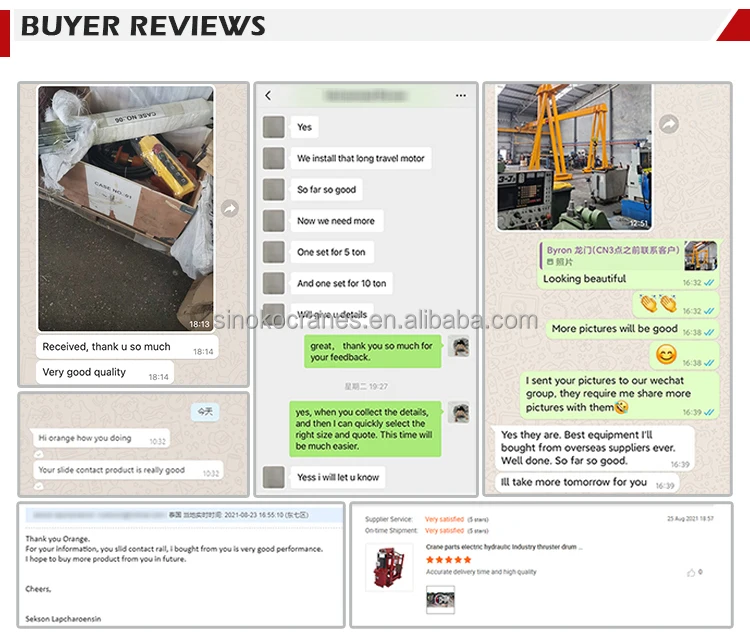This screenshot has height=637, width=750.
Task: Select 'Very good quality' message bubble
Action: pos(105,373)
